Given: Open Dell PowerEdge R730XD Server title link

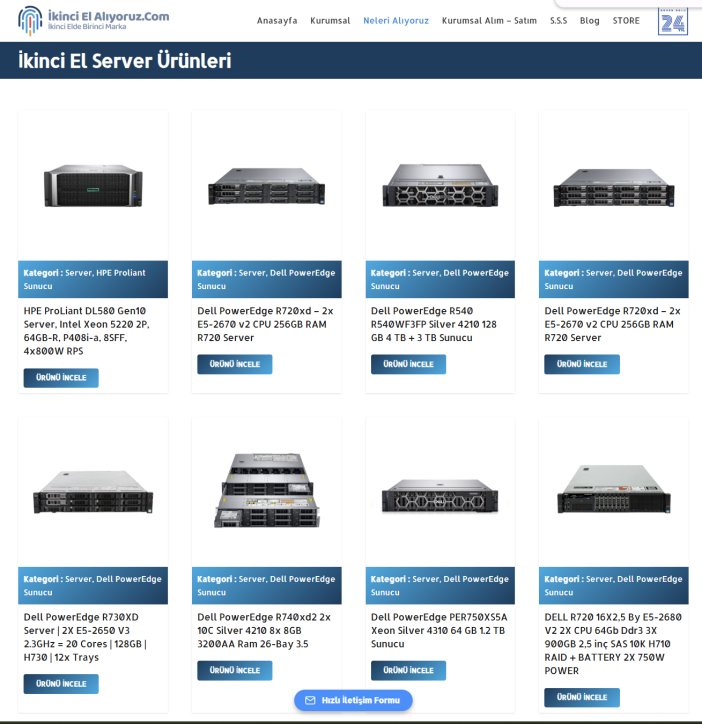Looking at the screenshot, I should [x=85, y=637].
